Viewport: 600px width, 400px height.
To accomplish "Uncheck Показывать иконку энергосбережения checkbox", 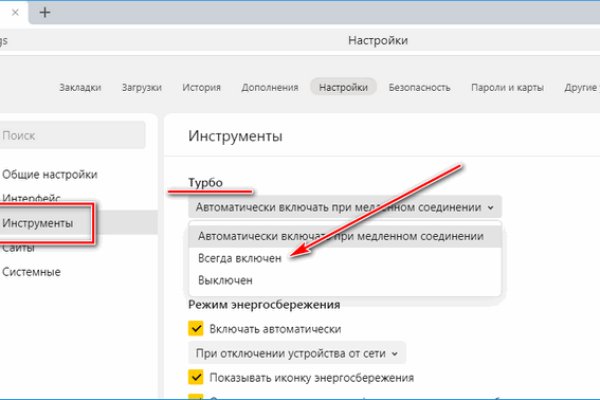I will click(x=196, y=377).
